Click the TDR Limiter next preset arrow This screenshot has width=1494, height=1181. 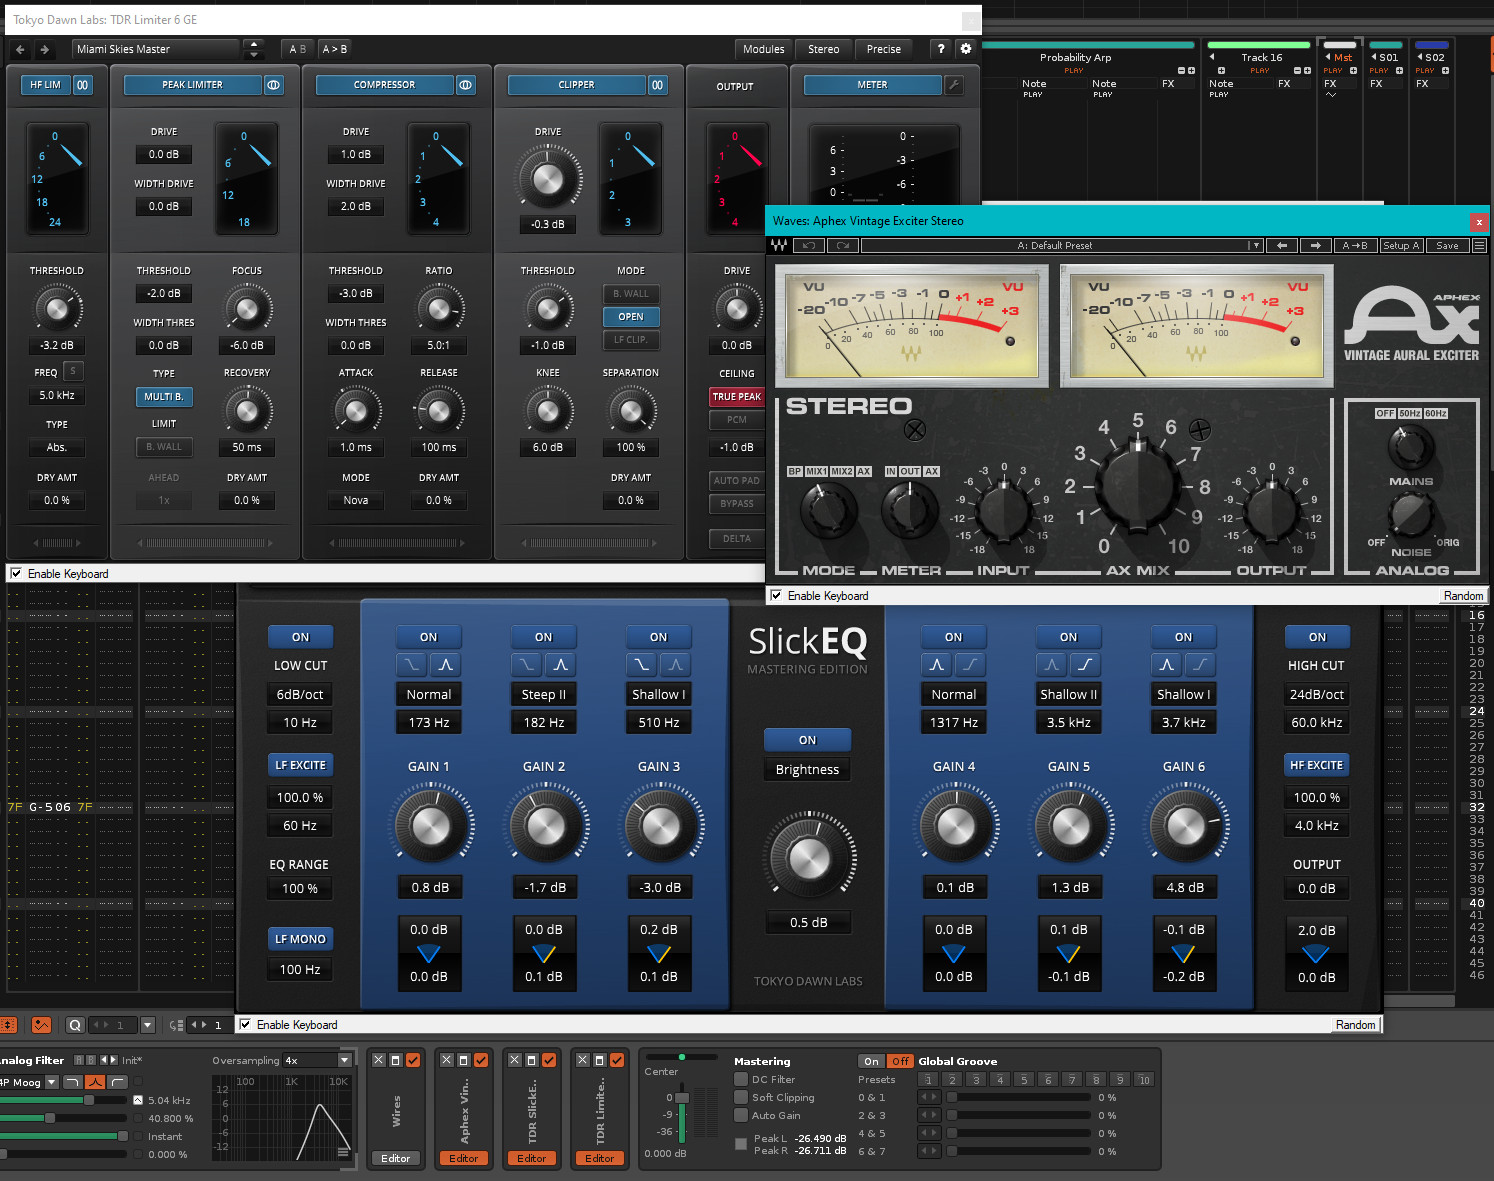point(44,49)
